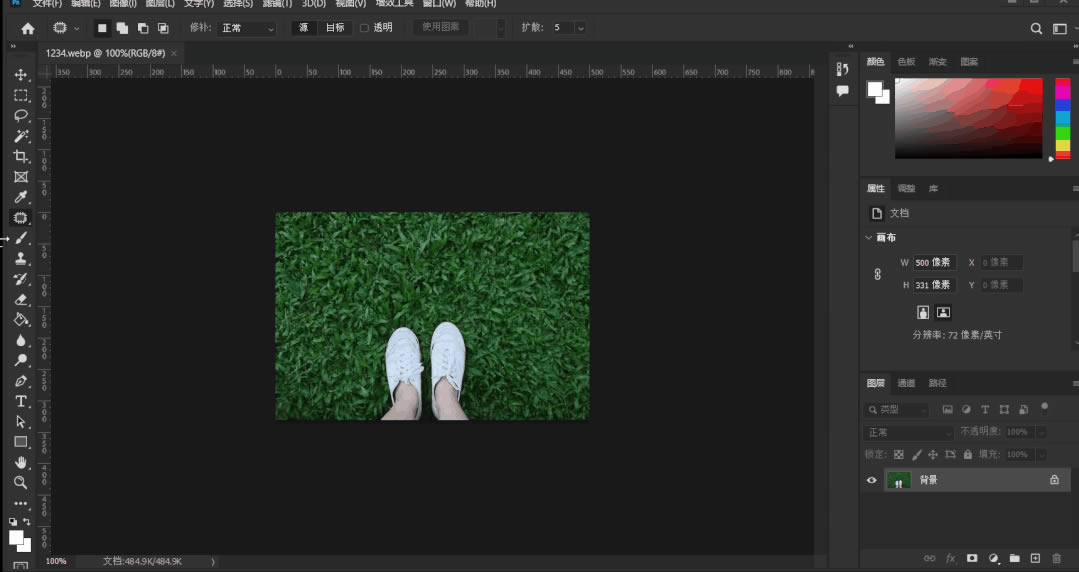Select the Lasso tool
This screenshot has height=572, width=1079.
pyautogui.click(x=21, y=116)
